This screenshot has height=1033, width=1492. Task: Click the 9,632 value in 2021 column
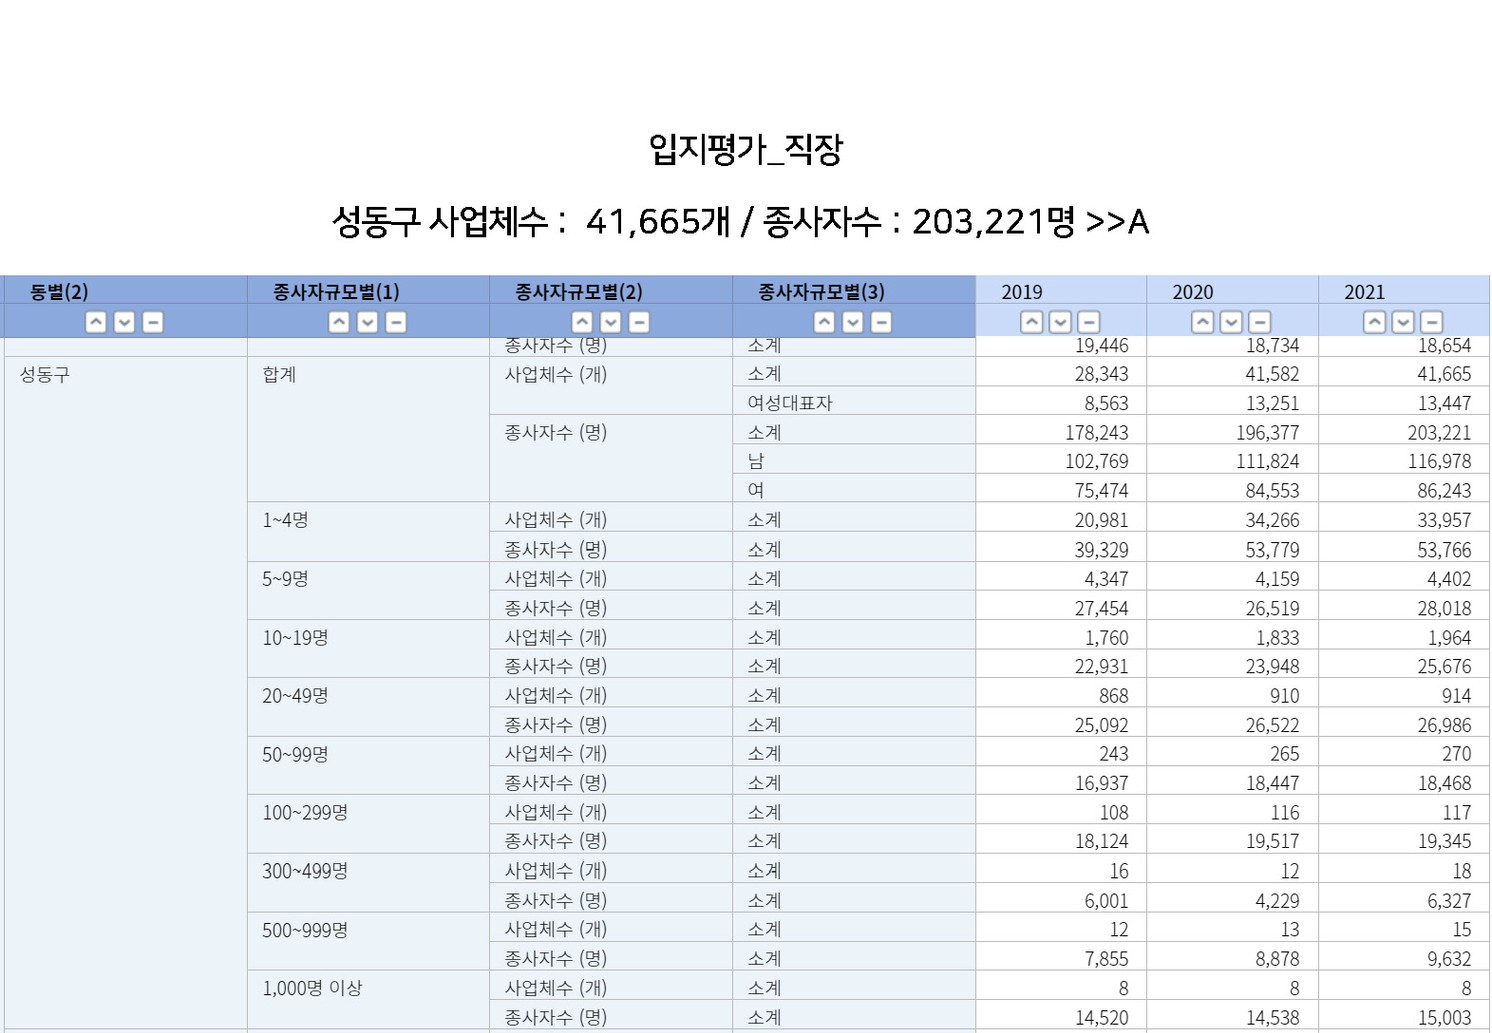click(1449, 958)
